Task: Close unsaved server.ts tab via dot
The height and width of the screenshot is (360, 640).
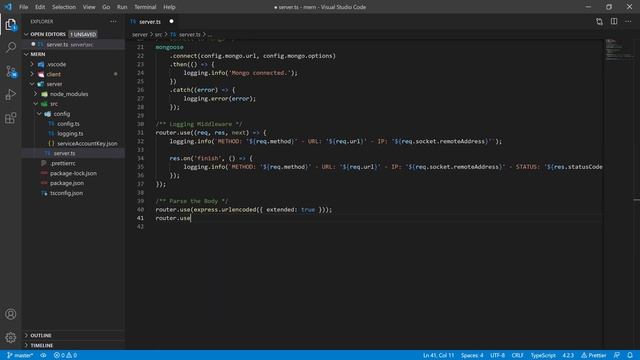Action: pyautogui.click(x=171, y=21)
